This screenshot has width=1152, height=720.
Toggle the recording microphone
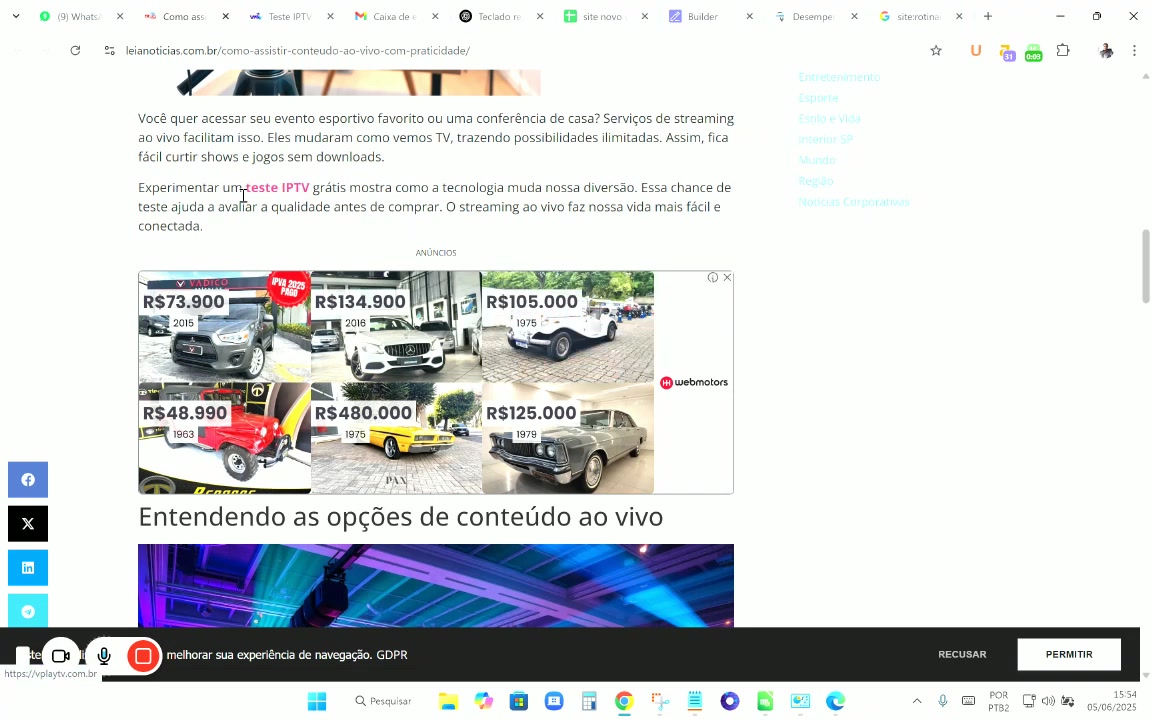click(x=103, y=656)
